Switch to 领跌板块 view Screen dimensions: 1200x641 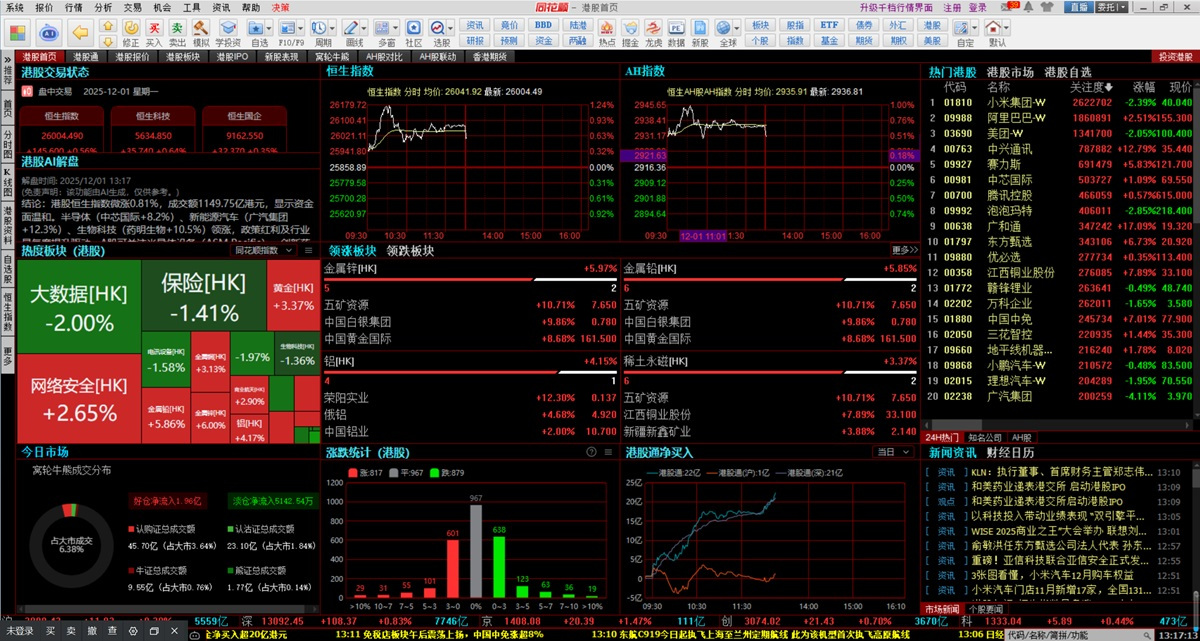pos(410,250)
